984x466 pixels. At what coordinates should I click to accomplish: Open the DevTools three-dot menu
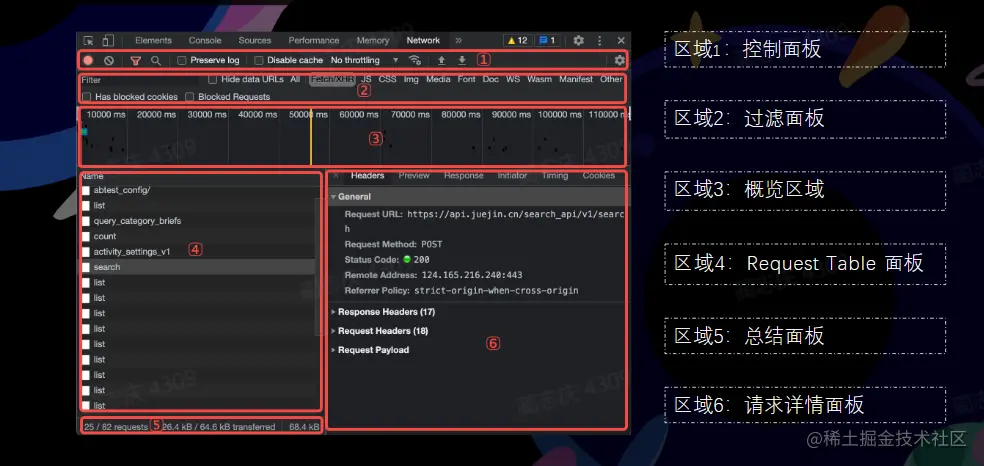point(600,41)
